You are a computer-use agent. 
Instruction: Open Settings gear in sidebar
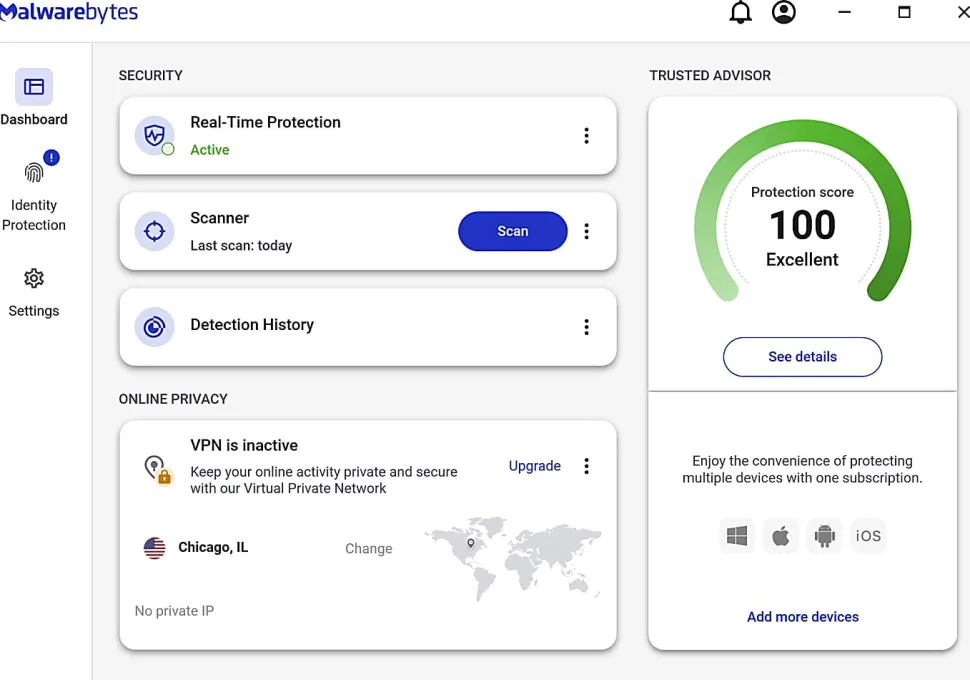point(34,278)
